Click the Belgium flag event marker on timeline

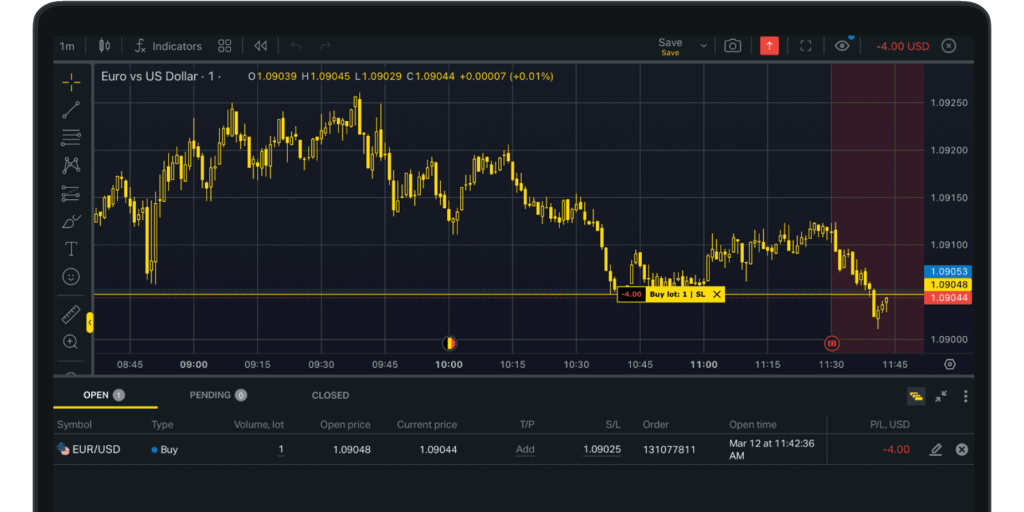449,343
